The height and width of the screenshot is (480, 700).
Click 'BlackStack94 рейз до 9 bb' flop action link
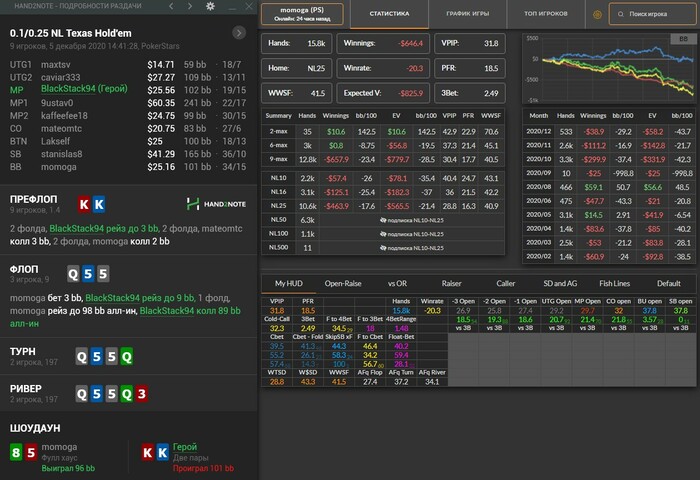(x=140, y=298)
